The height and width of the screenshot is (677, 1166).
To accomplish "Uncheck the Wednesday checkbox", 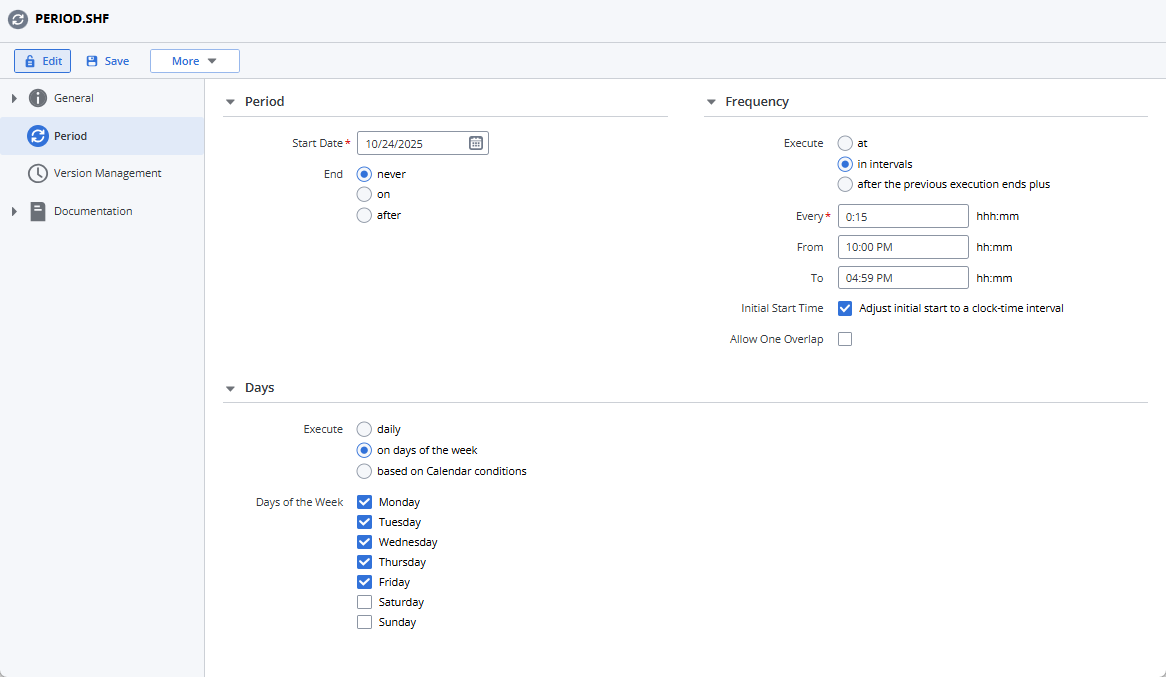I will (x=364, y=541).
